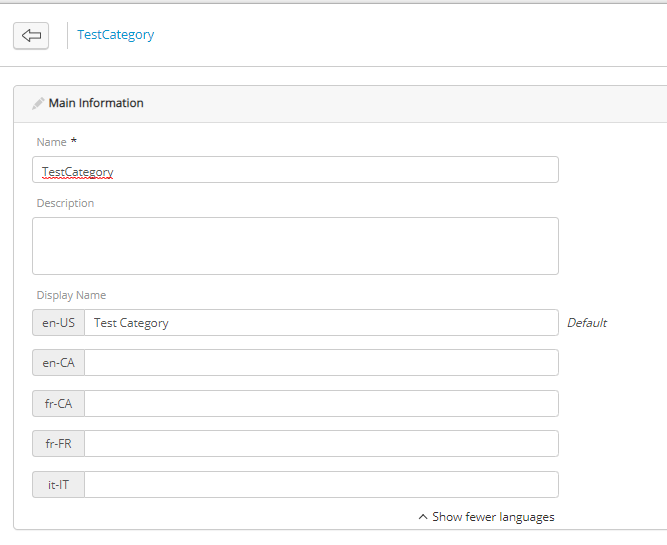This screenshot has height=545, width=667.
Task: Open the TestCategory breadcrumb link
Action: click(115, 35)
